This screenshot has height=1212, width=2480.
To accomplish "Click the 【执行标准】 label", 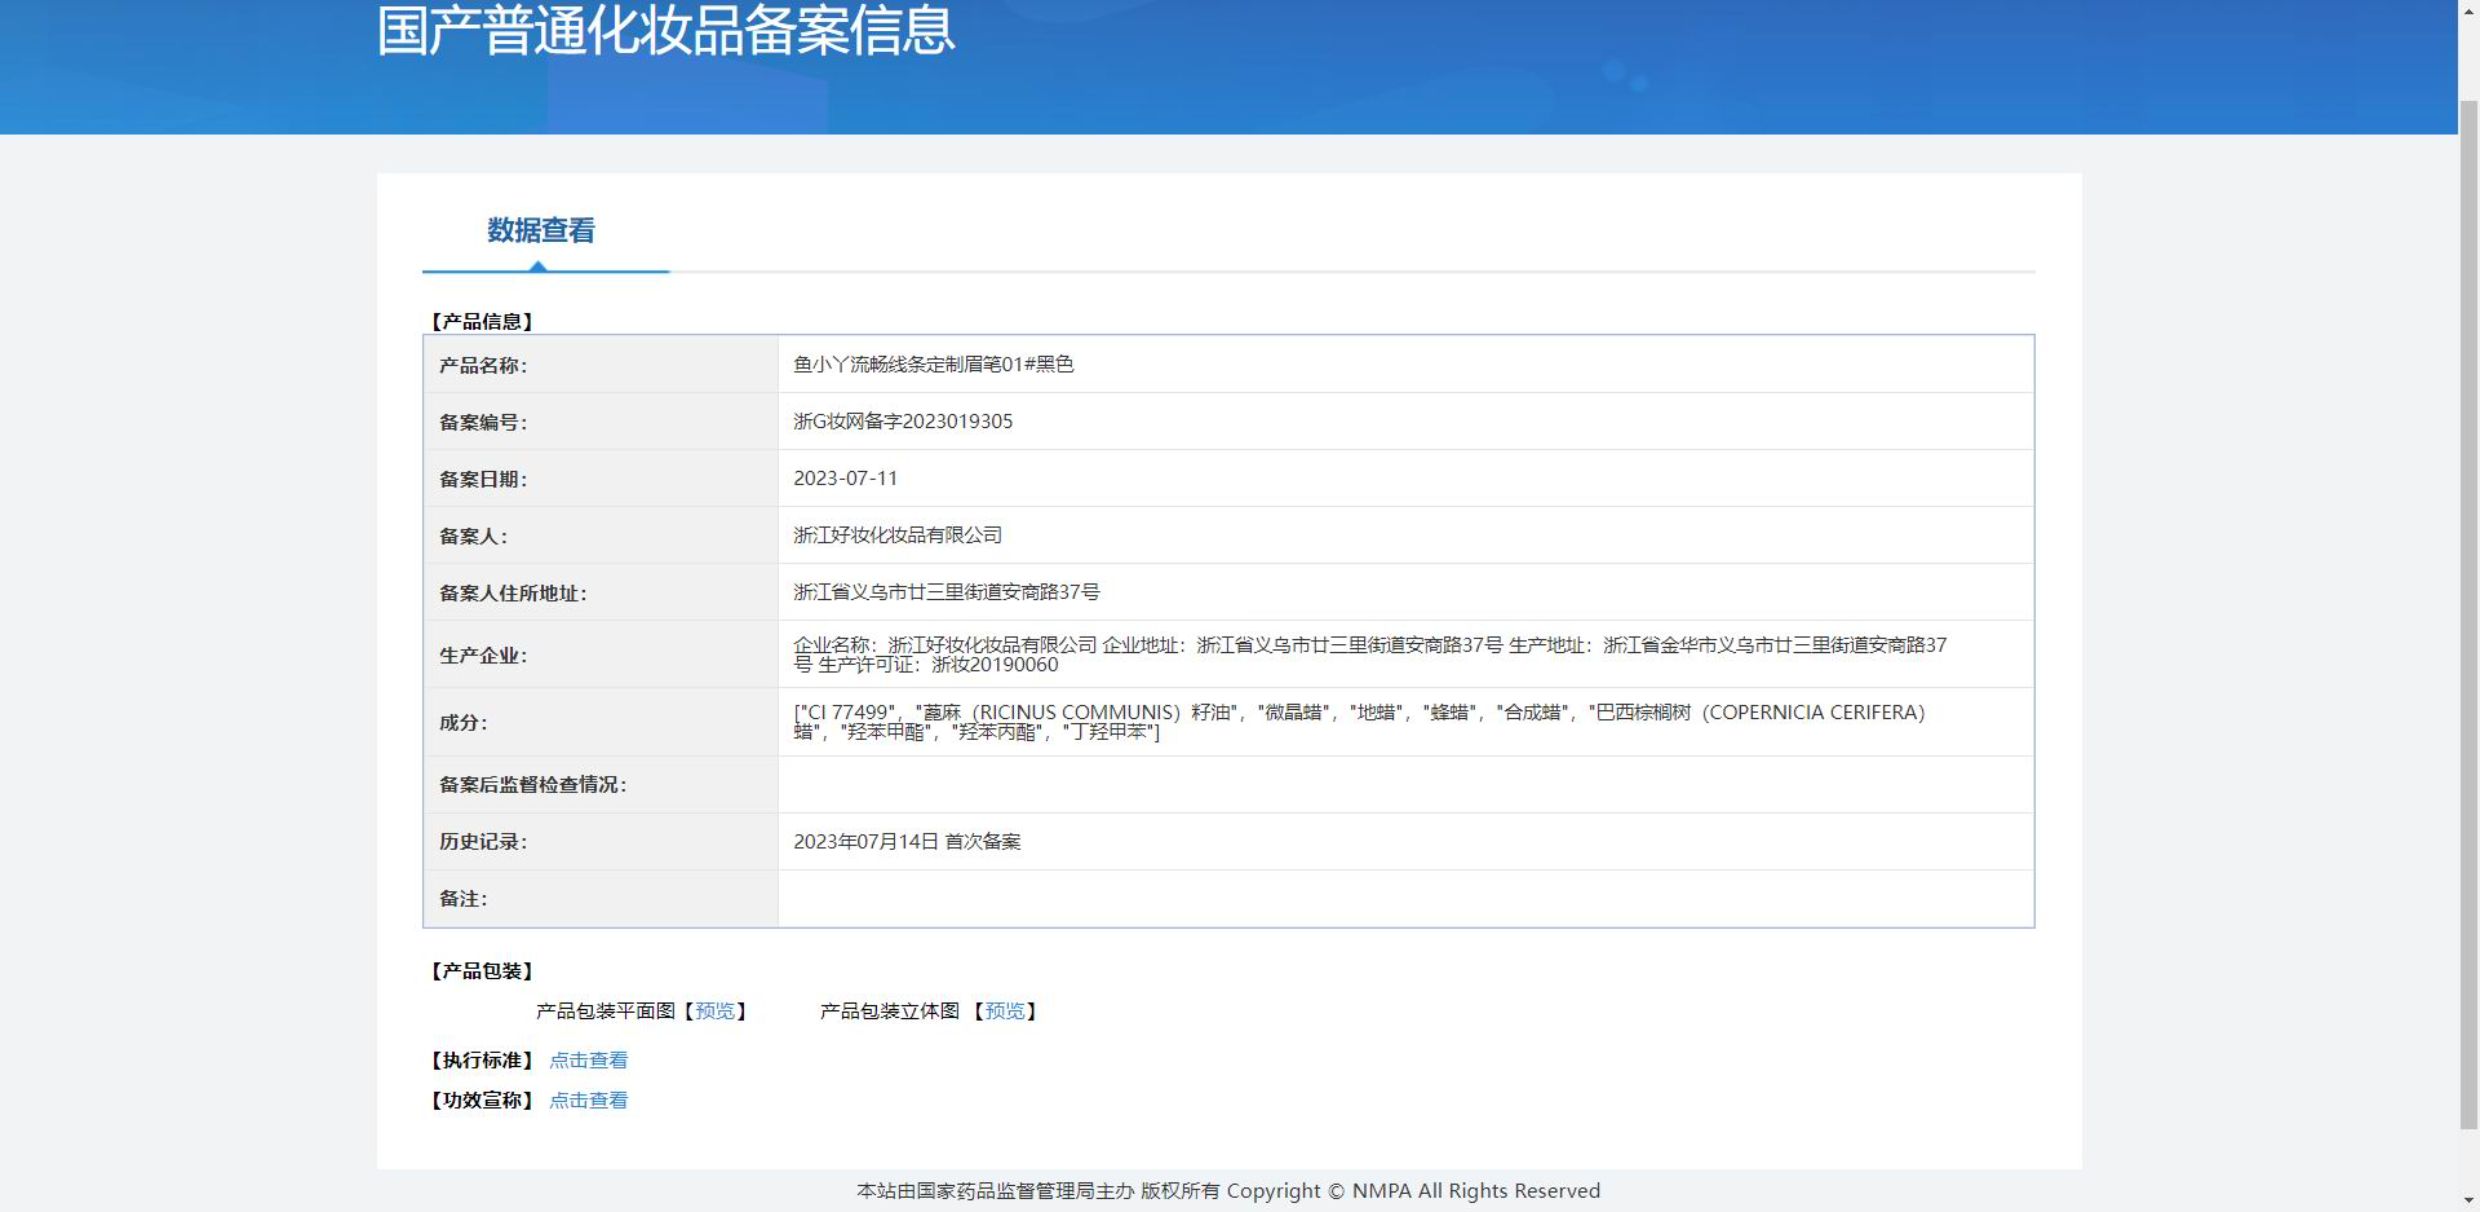I will [x=482, y=1060].
